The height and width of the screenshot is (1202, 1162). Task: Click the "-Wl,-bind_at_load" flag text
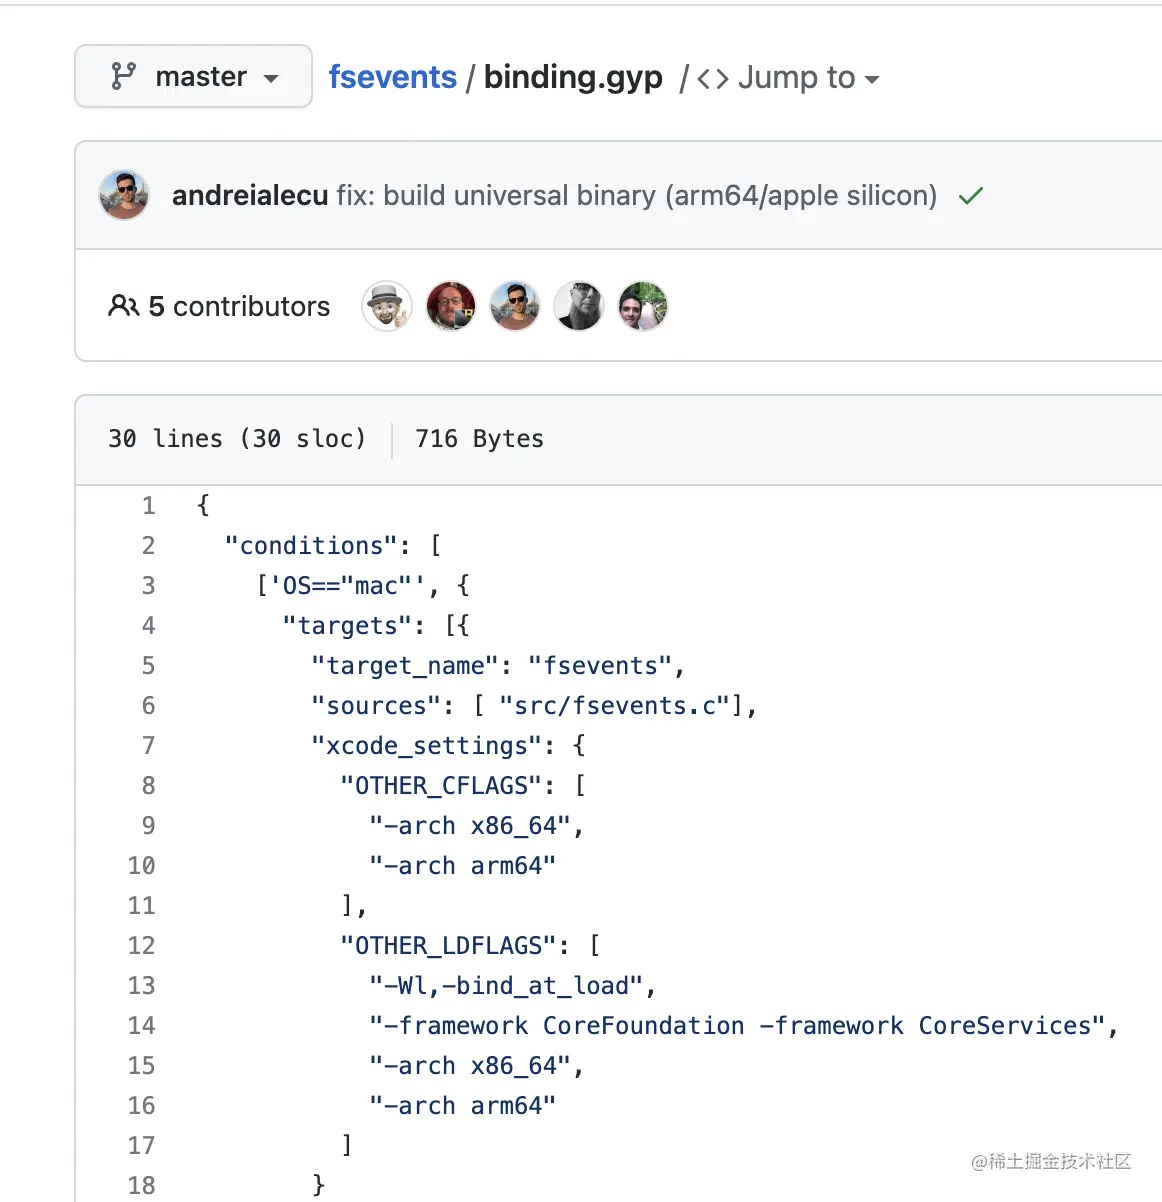tap(507, 986)
